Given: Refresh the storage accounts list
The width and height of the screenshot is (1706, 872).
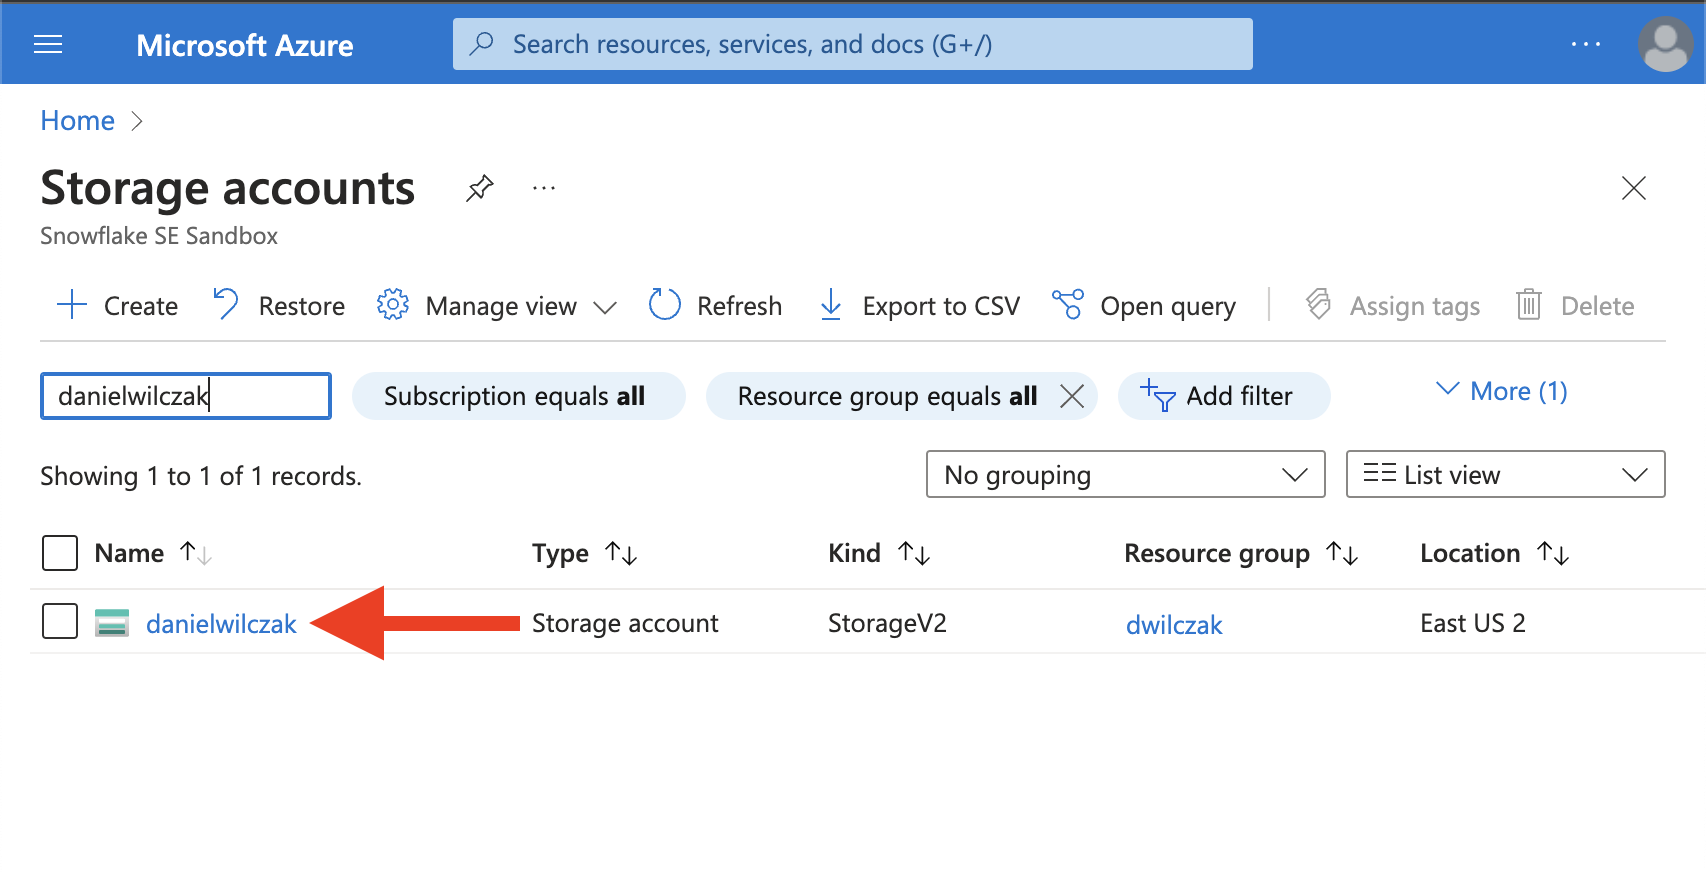Looking at the screenshot, I should click(x=715, y=305).
